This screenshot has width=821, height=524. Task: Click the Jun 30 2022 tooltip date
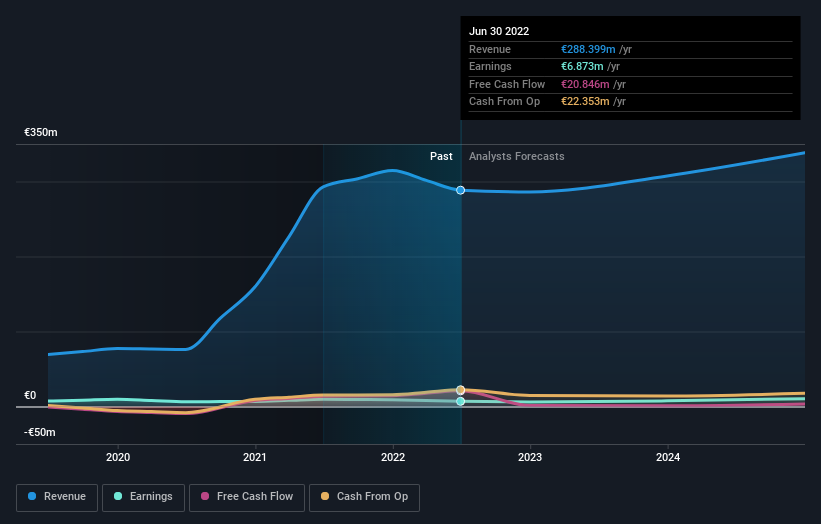point(499,31)
